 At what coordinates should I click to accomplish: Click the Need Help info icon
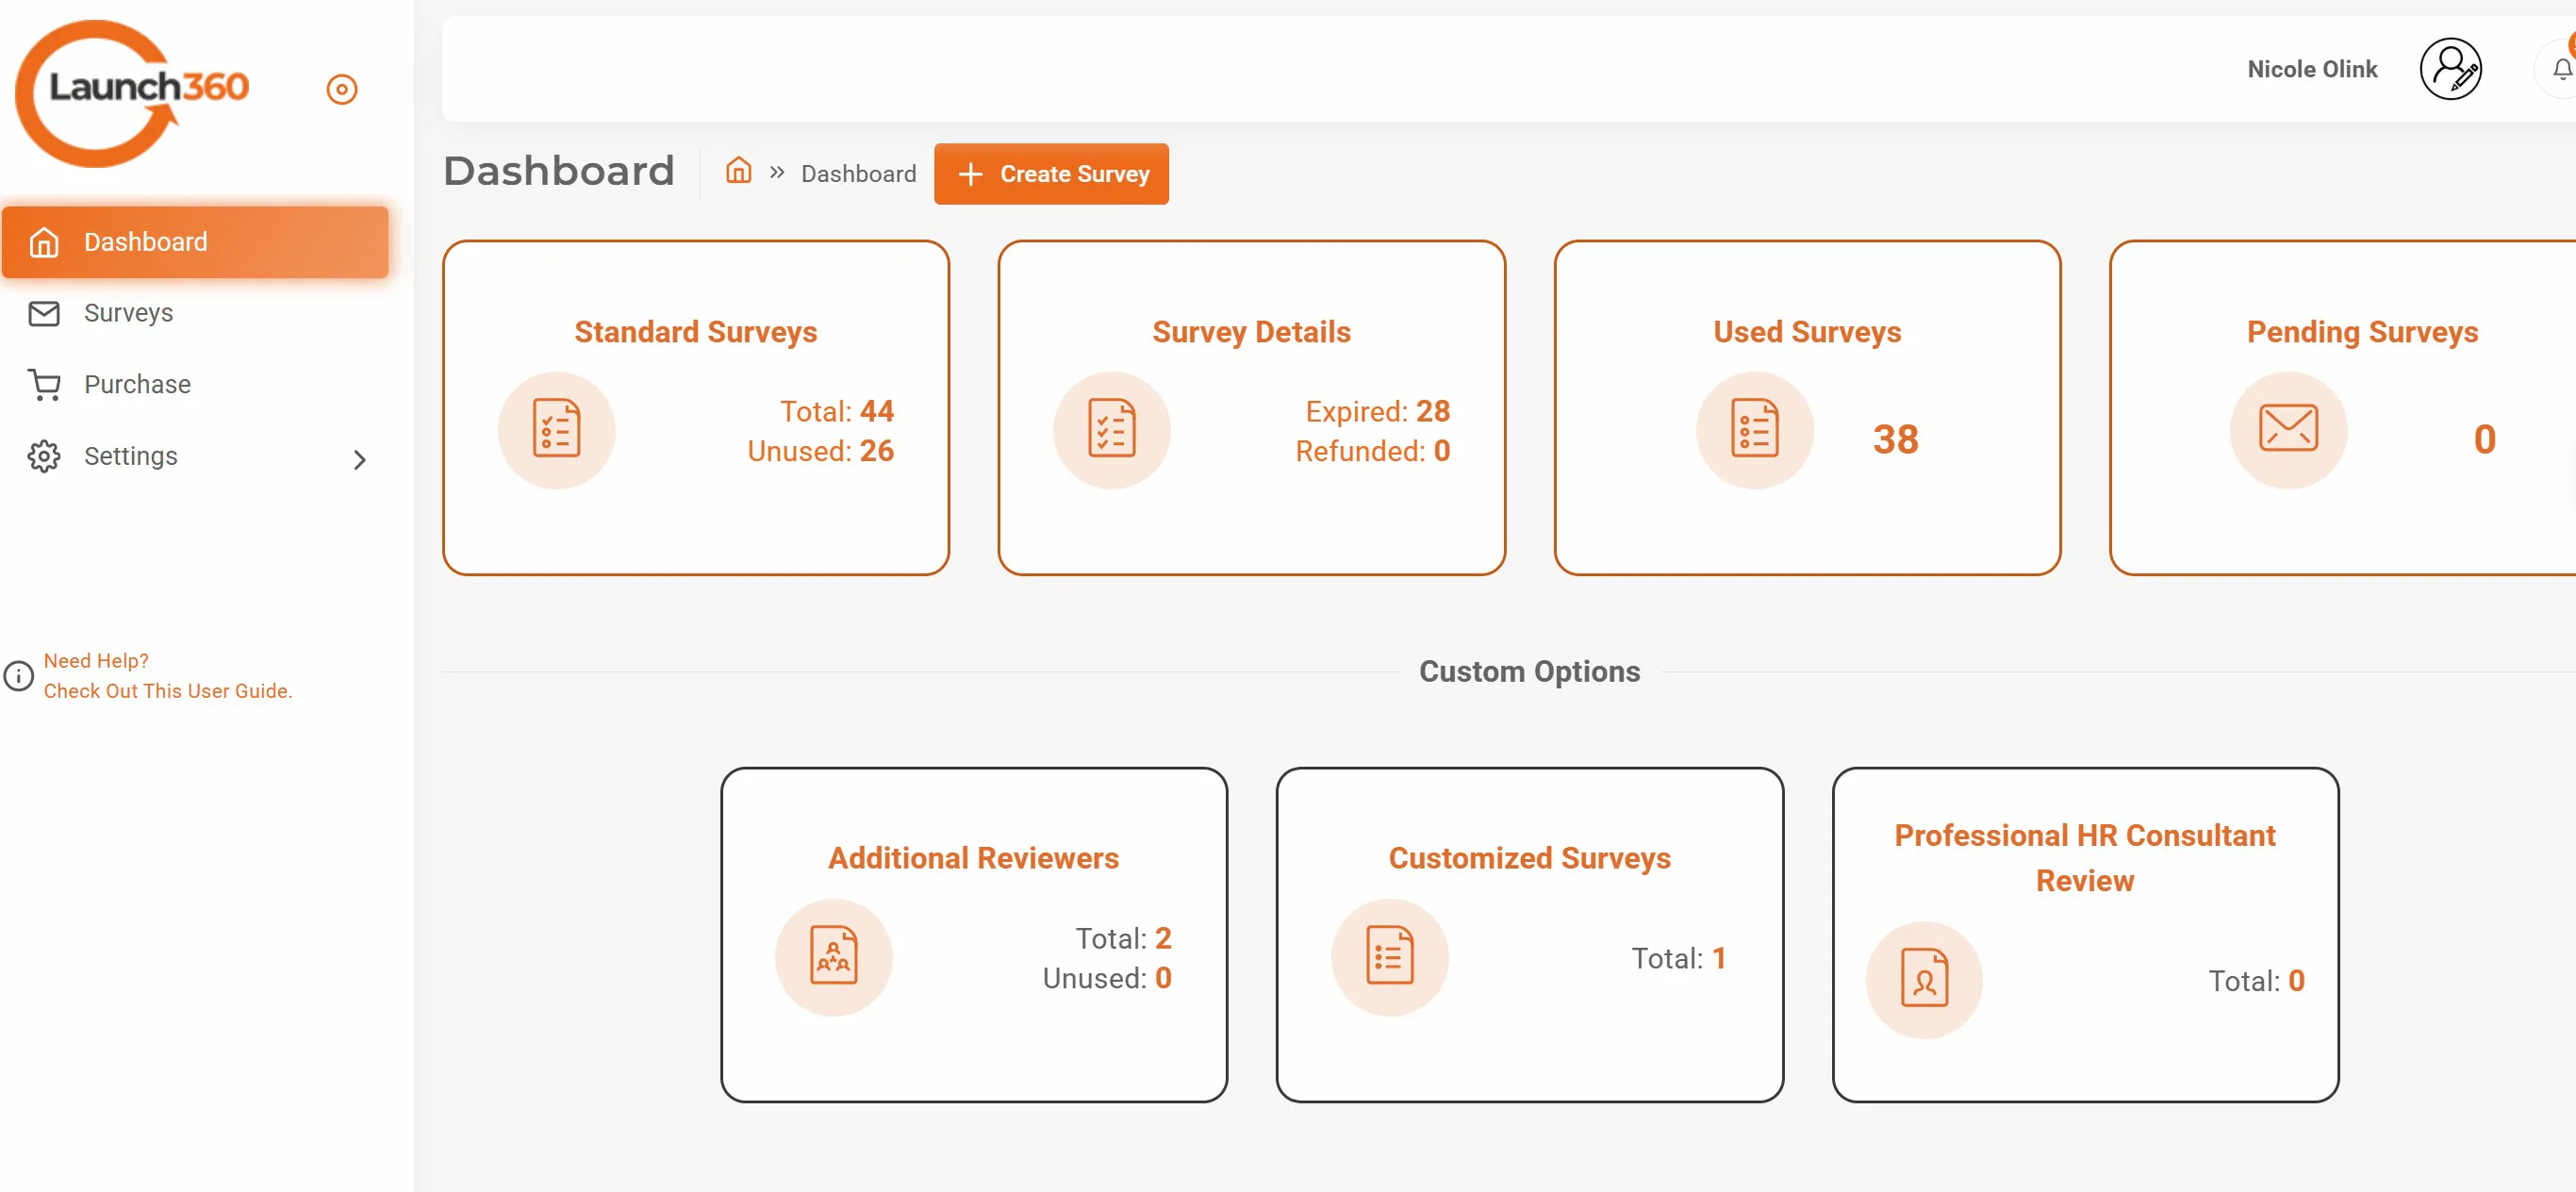(18, 676)
